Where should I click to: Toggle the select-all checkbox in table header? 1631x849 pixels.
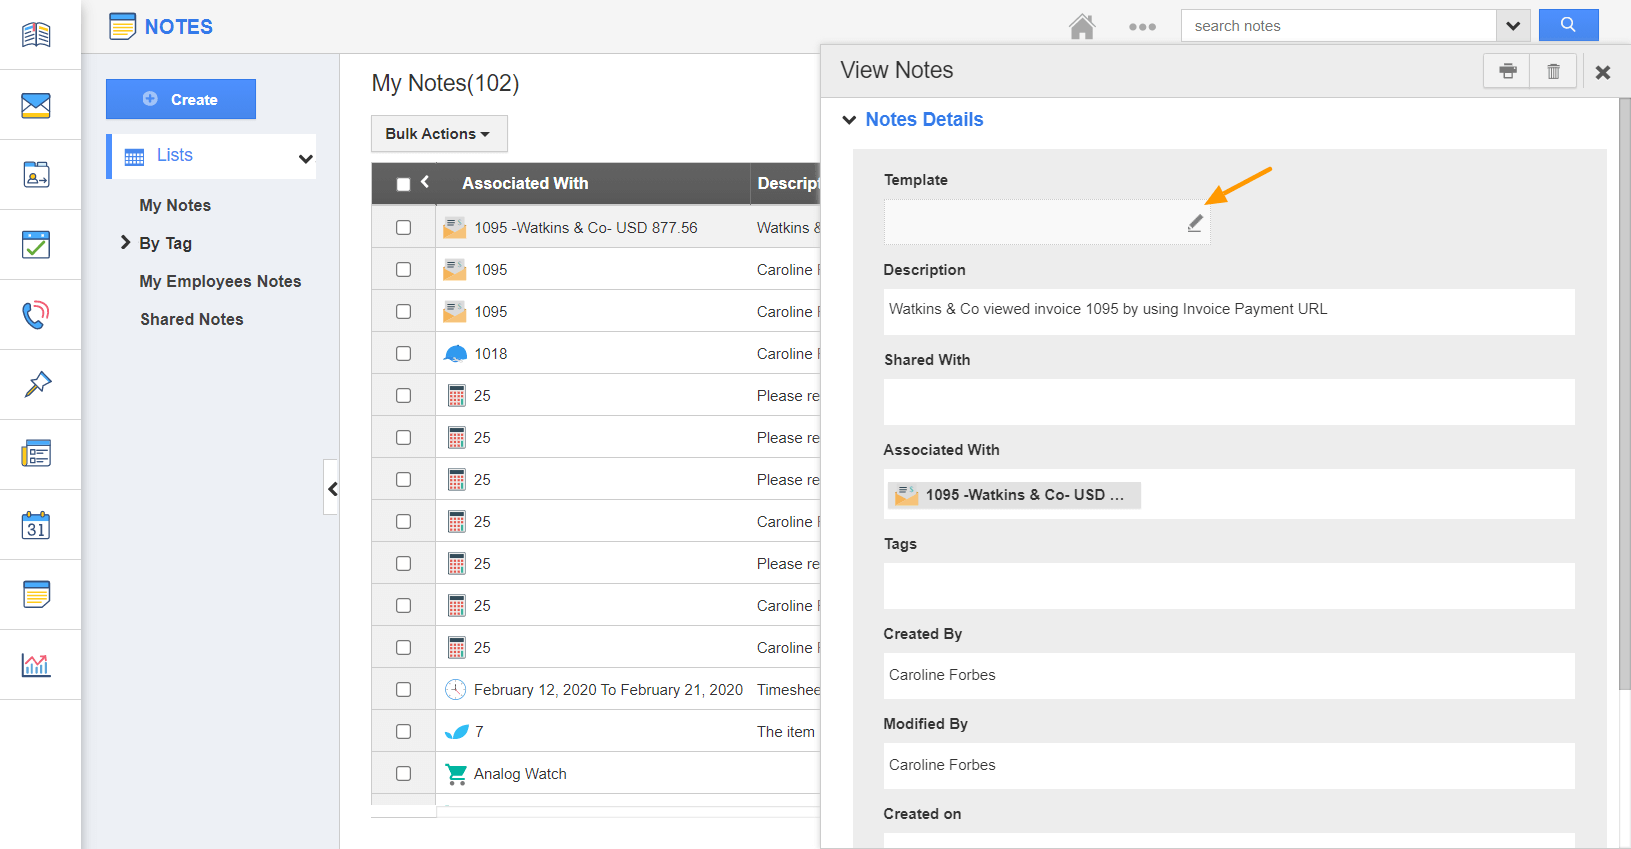pyautogui.click(x=403, y=184)
